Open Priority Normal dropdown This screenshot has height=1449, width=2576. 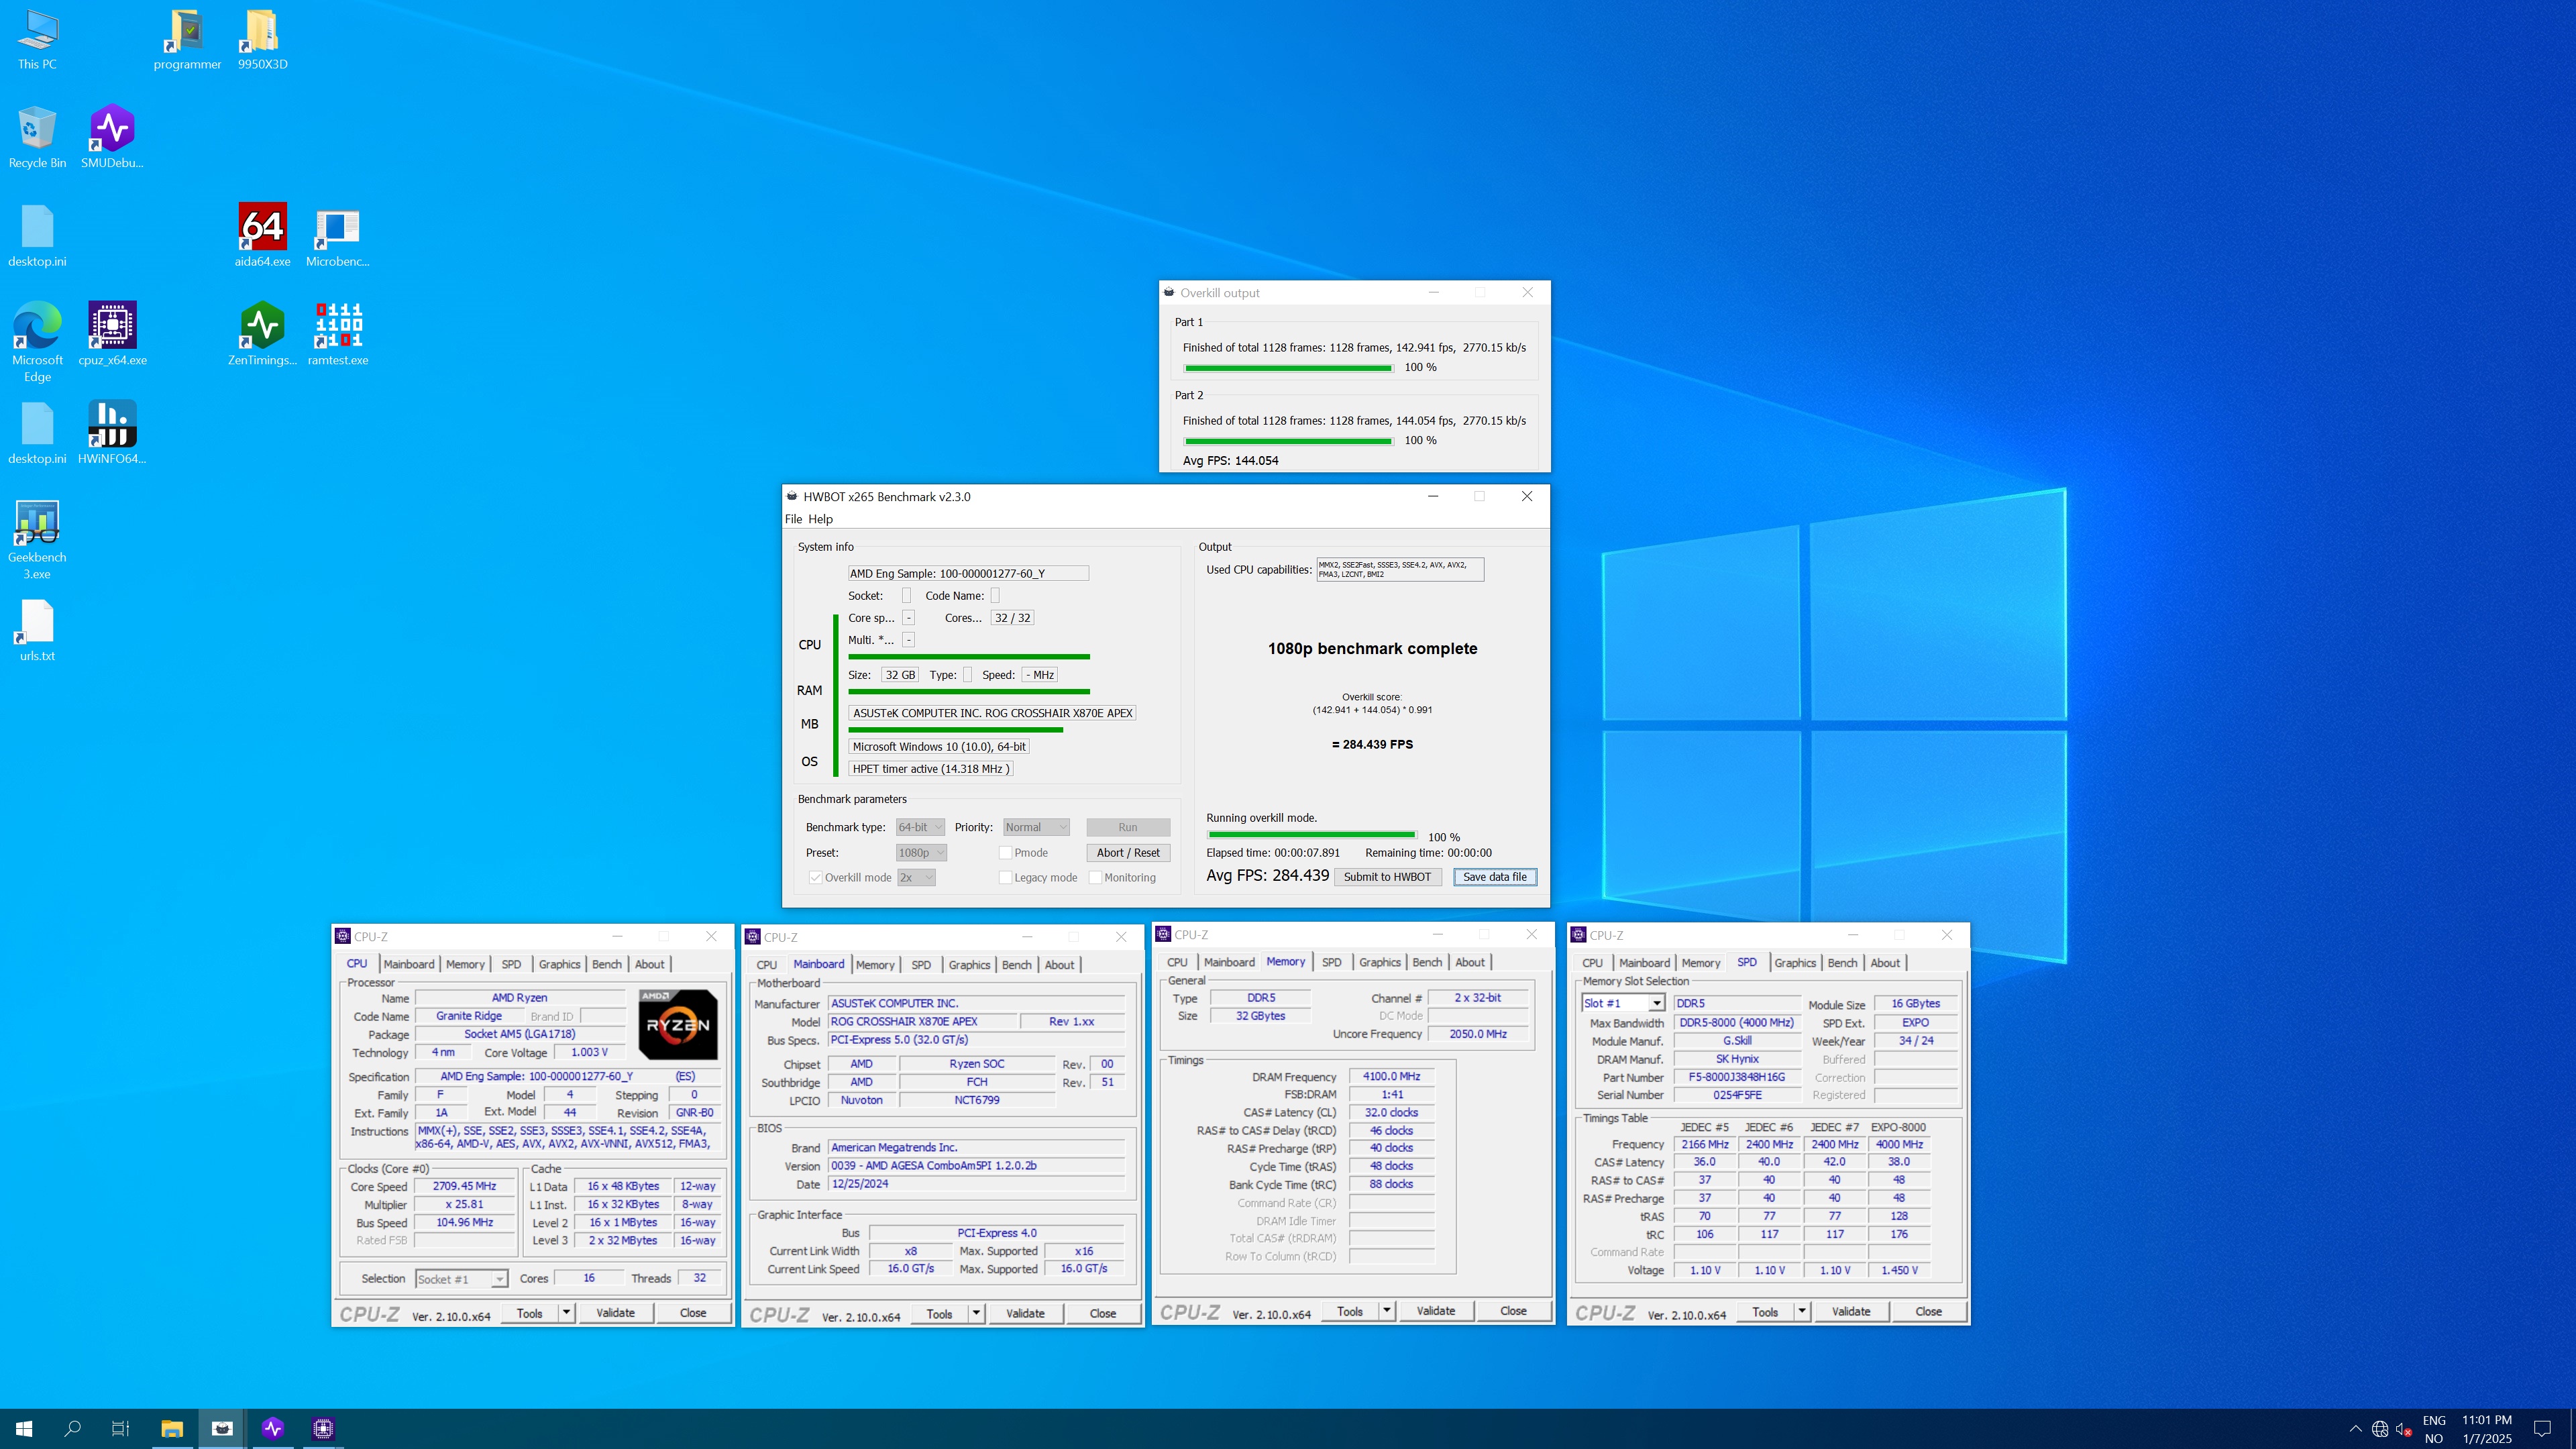1036,827
